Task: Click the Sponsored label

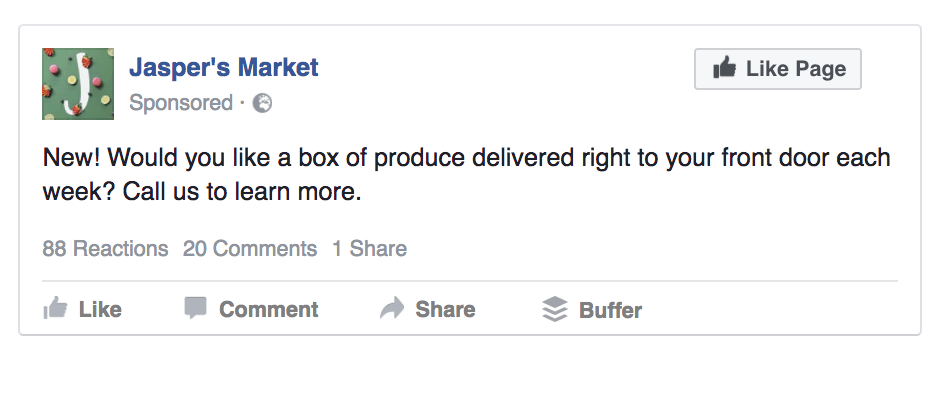Action: point(181,102)
